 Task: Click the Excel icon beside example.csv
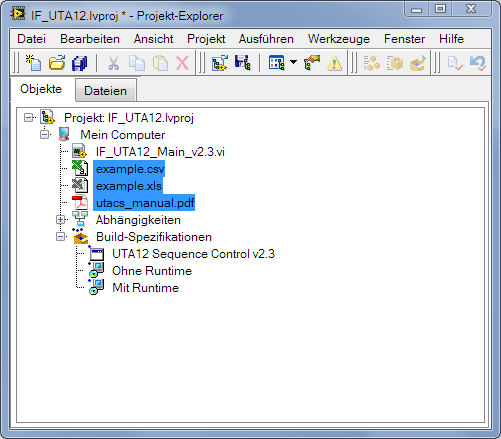(x=80, y=168)
